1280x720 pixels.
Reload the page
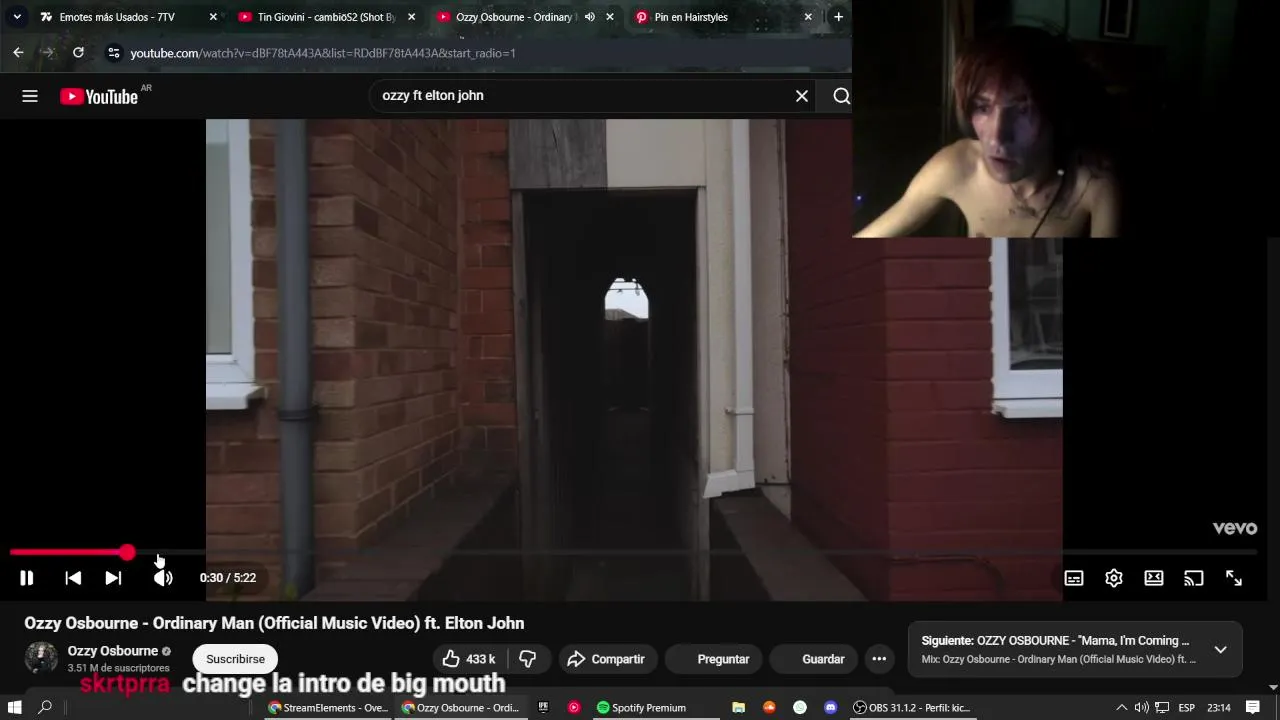point(78,52)
